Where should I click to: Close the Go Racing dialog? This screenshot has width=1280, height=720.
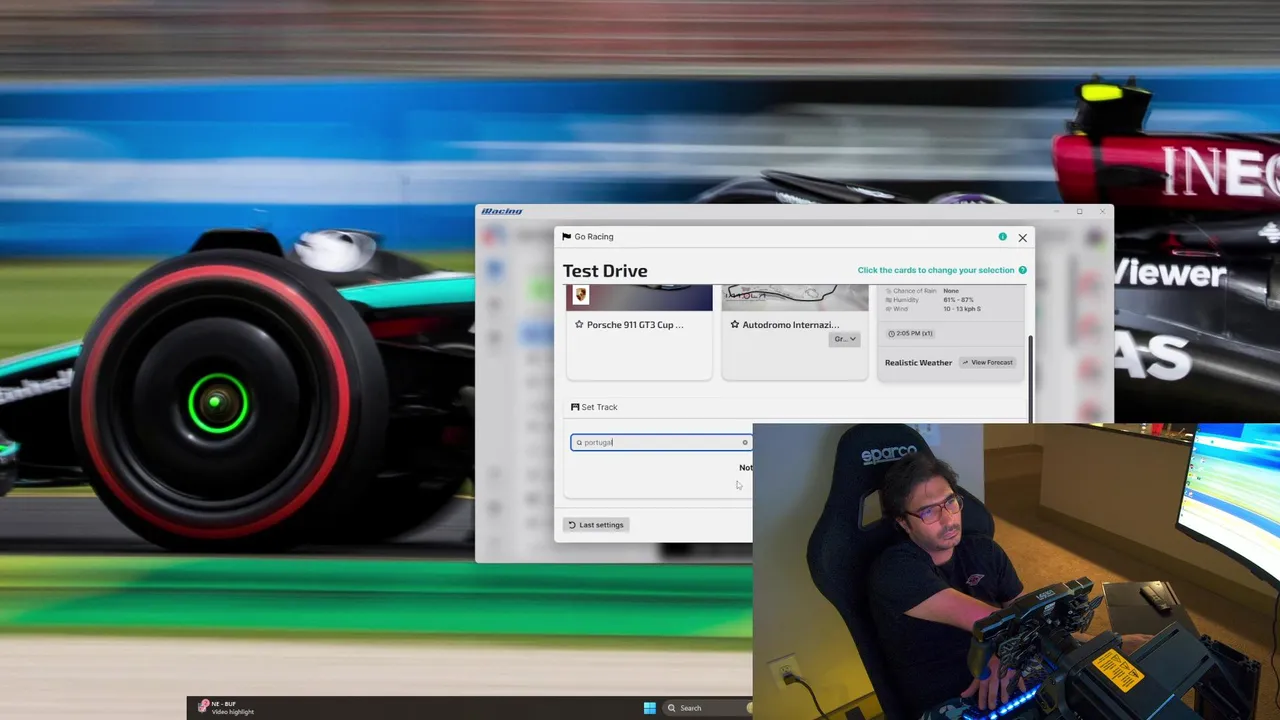[1022, 238]
